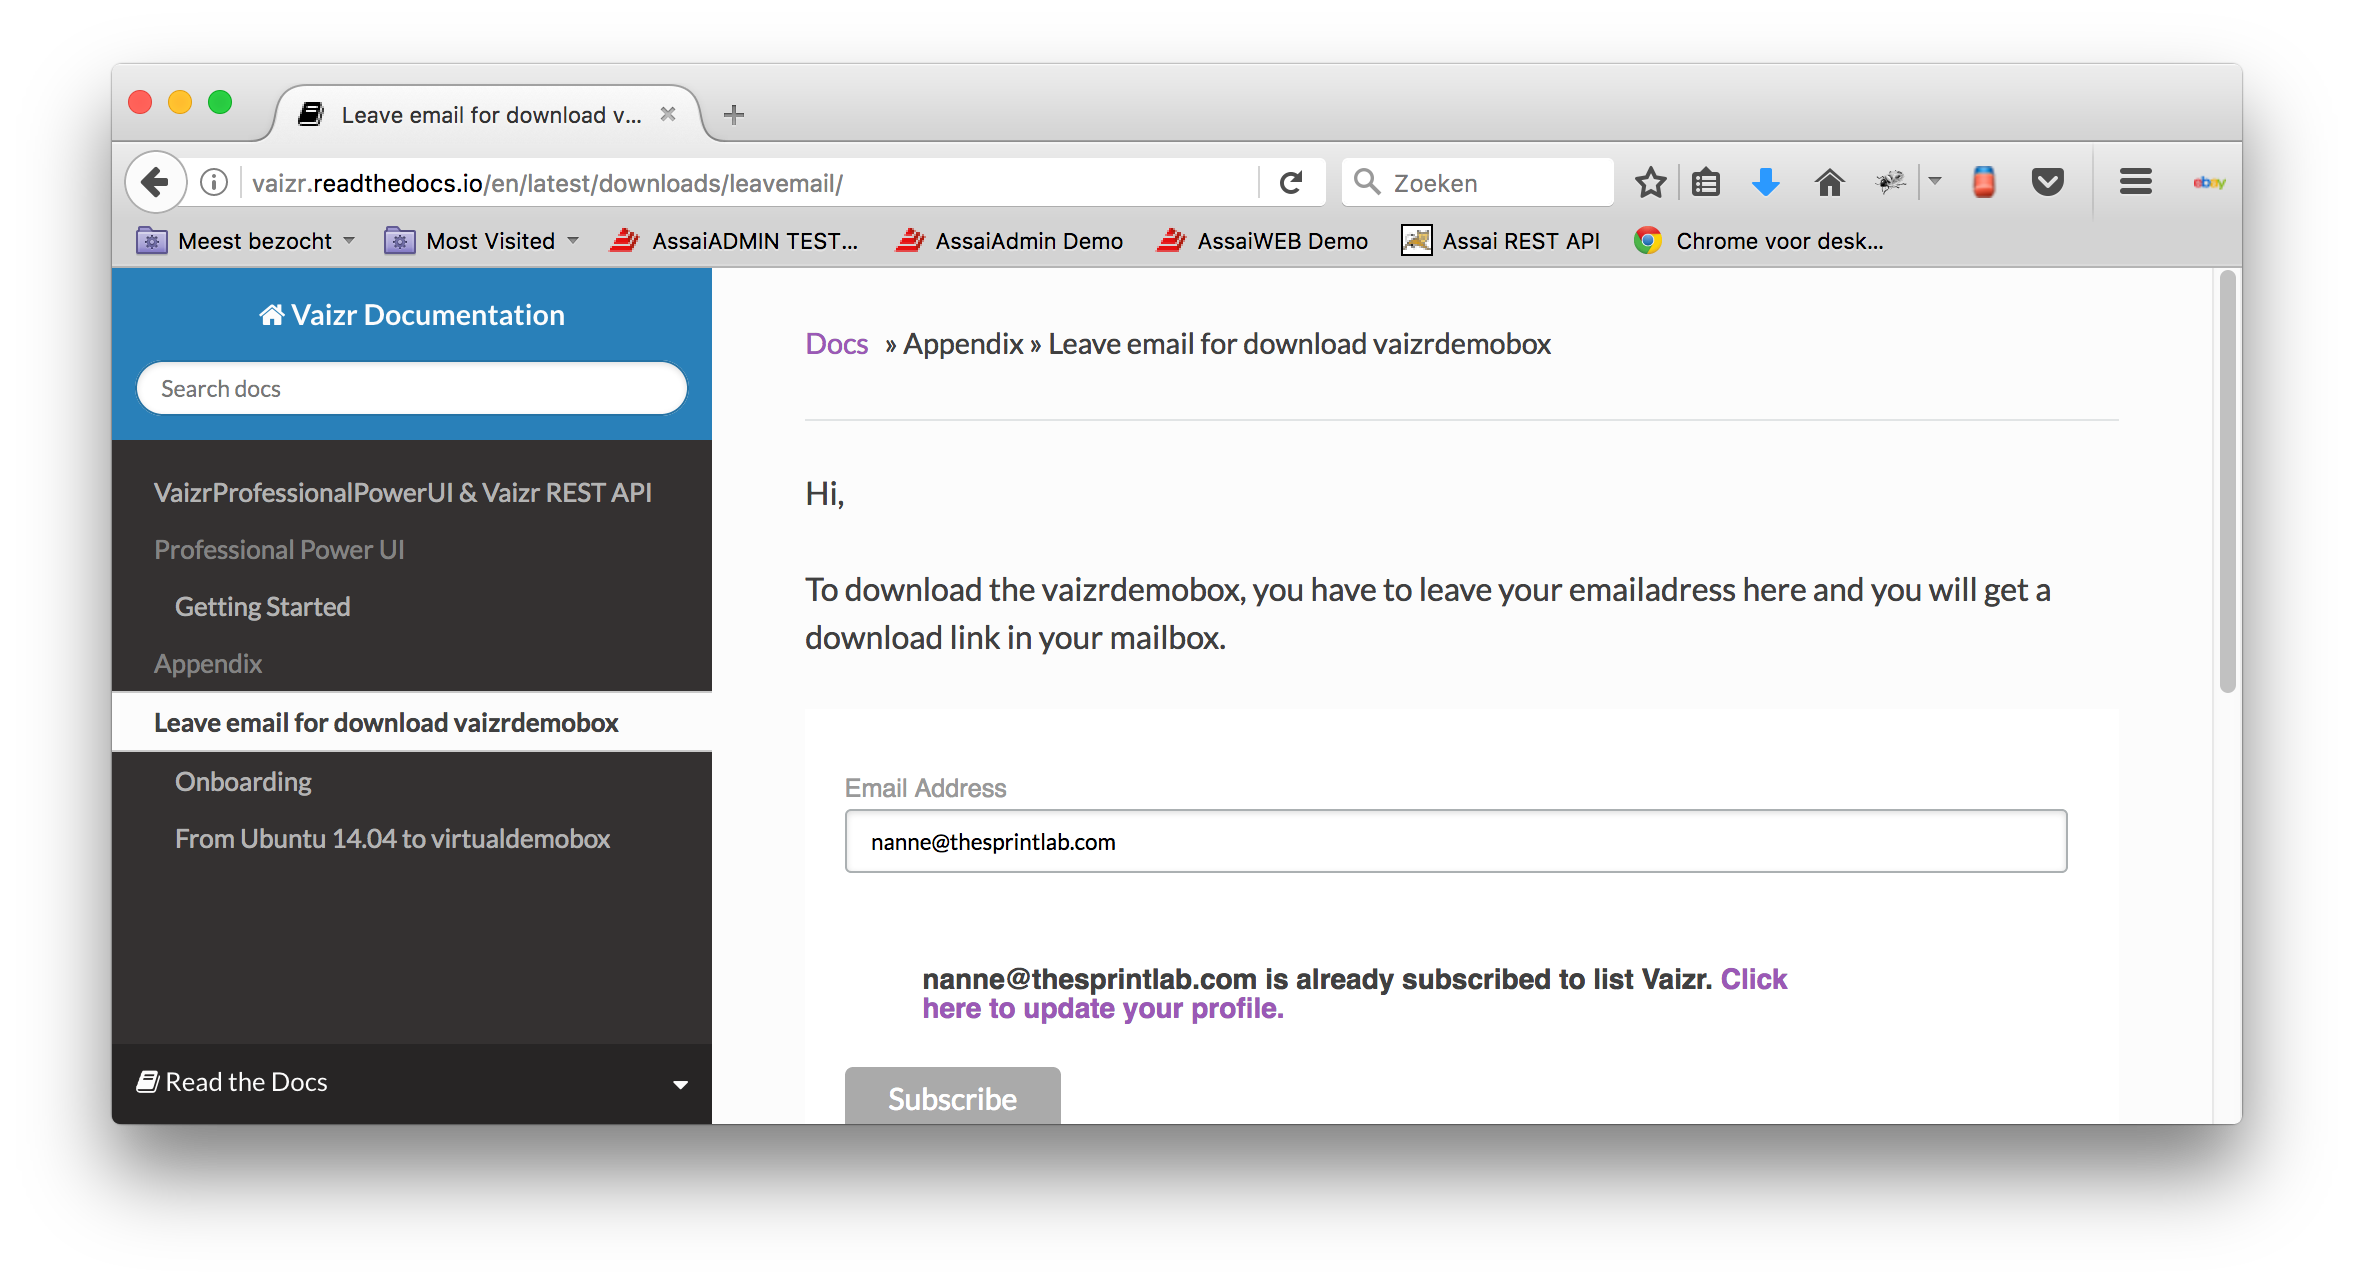This screenshot has width=2354, height=1284.
Task: Select the Getting Started sidebar item
Action: (262, 607)
